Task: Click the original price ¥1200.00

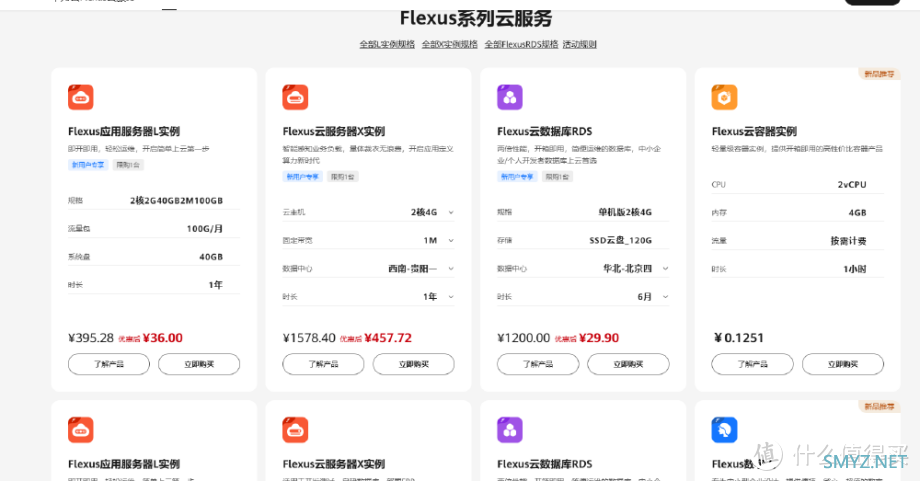Action: click(x=524, y=338)
